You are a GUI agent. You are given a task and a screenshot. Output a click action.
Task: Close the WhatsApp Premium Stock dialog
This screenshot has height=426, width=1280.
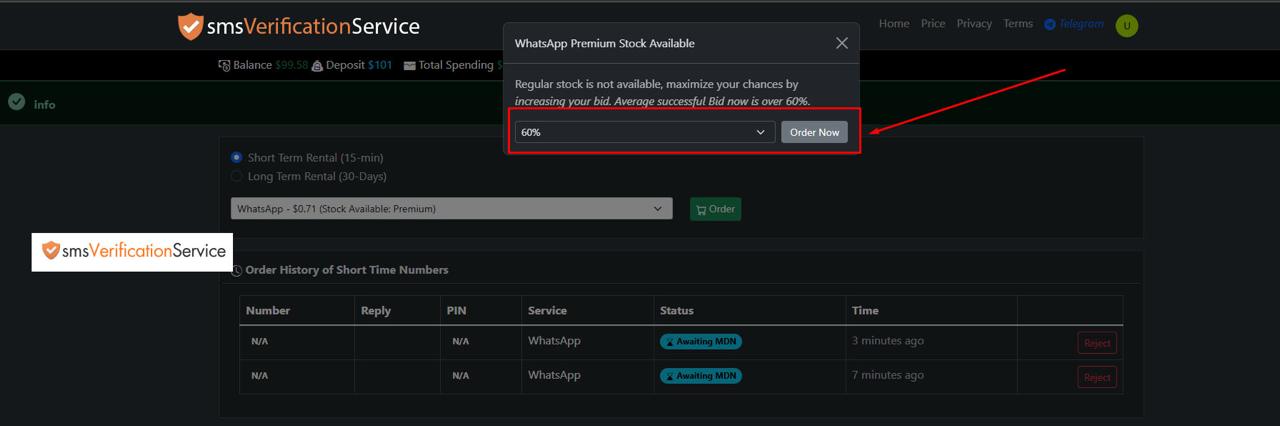click(x=841, y=43)
